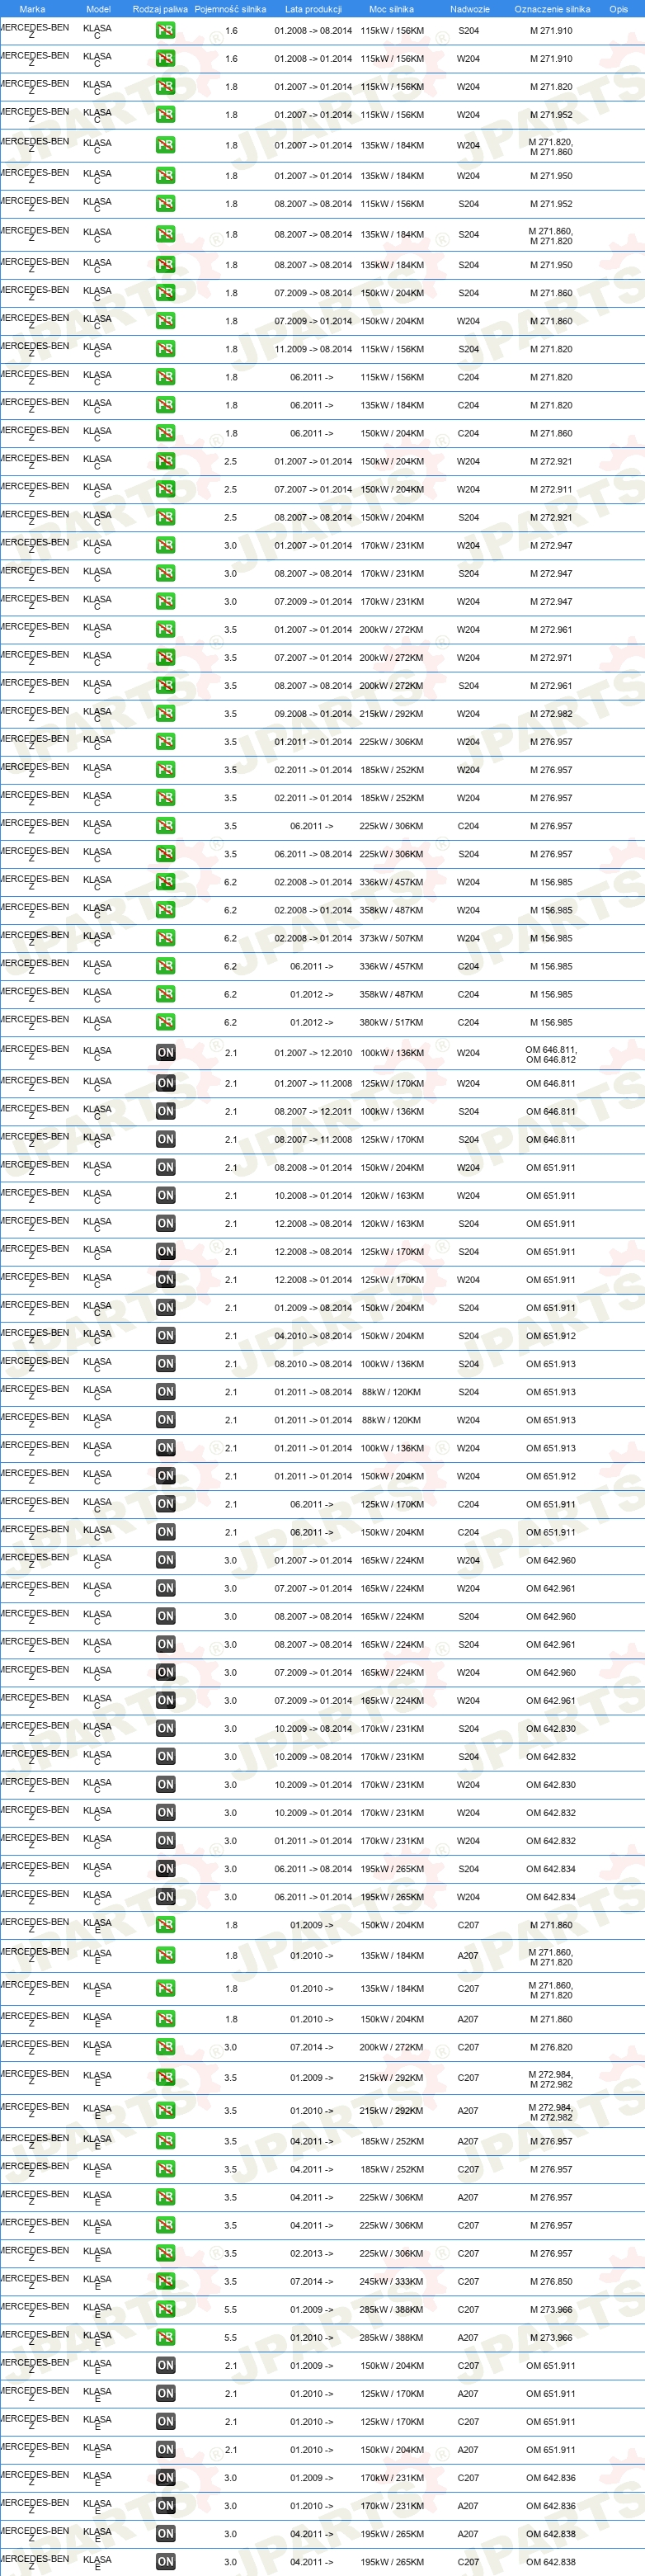Click the M 273.966 cell in the C207 row
Image resolution: width=645 pixels, height=2576 pixels.
click(551, 2309)
